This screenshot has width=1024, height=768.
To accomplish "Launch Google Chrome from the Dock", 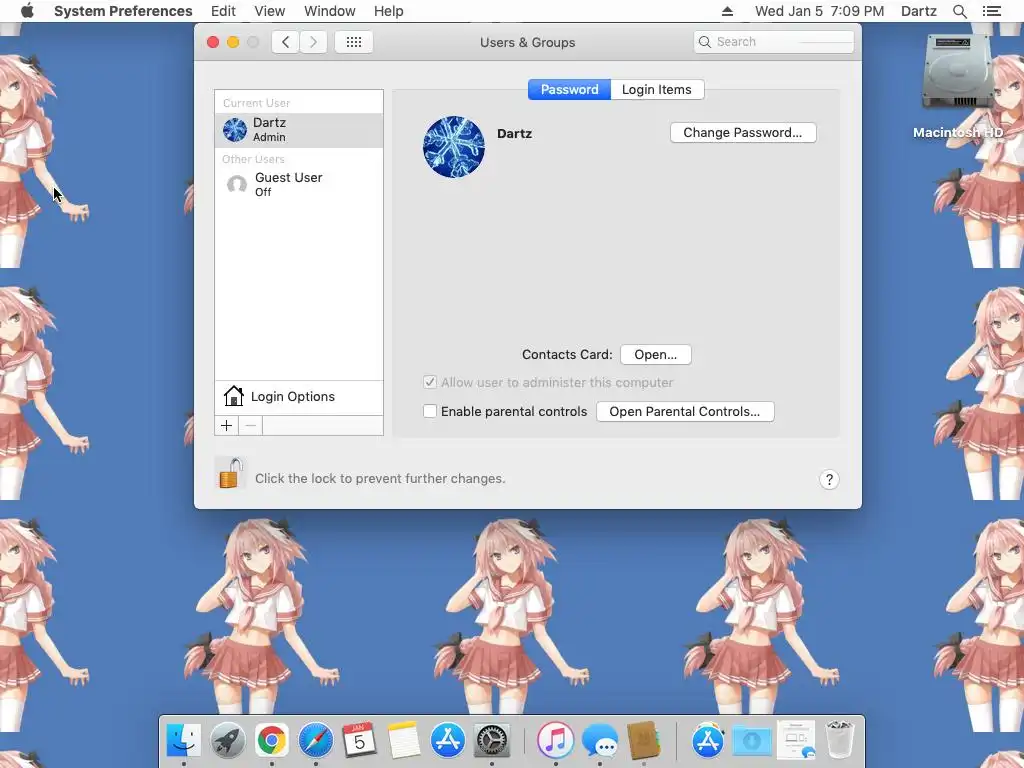I will pyautogui.click(x=272, y=741).
